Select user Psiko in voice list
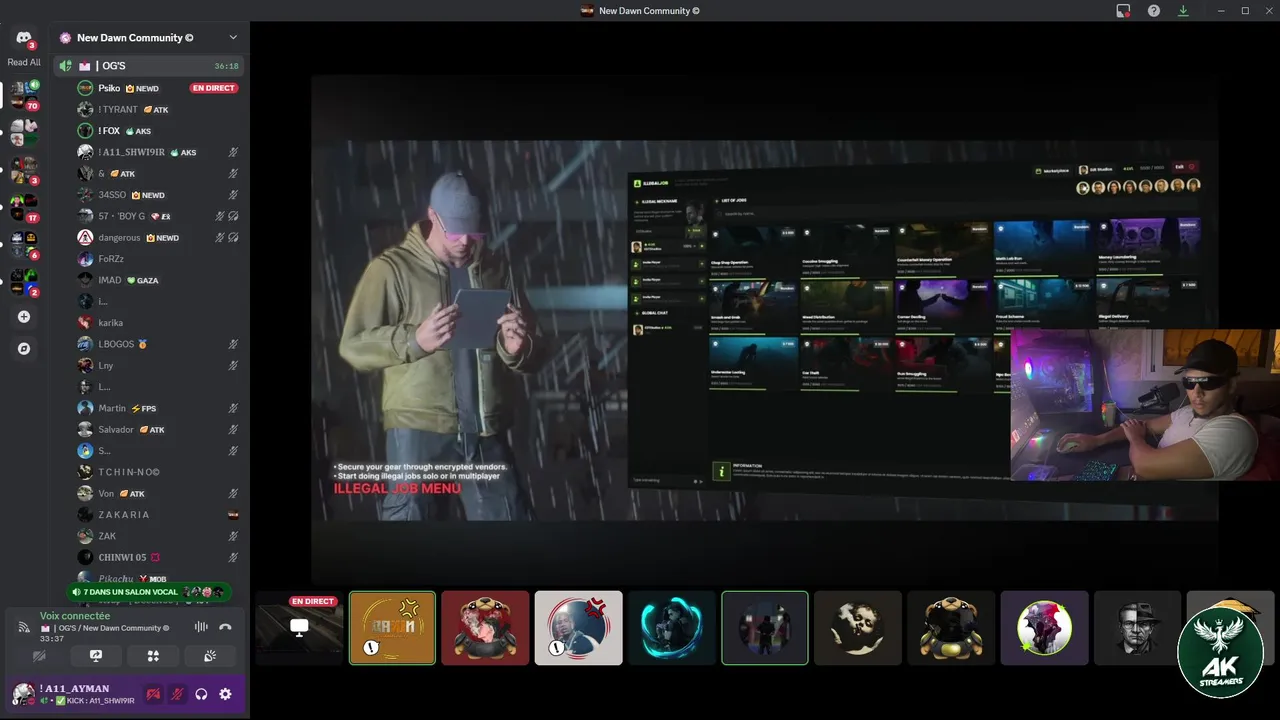 point(109,88)
